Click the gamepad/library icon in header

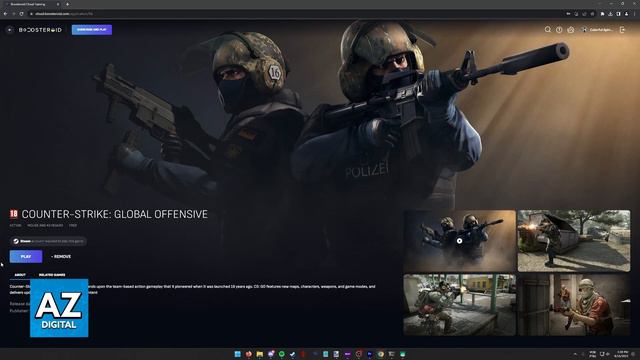click(x=571, y=30)
